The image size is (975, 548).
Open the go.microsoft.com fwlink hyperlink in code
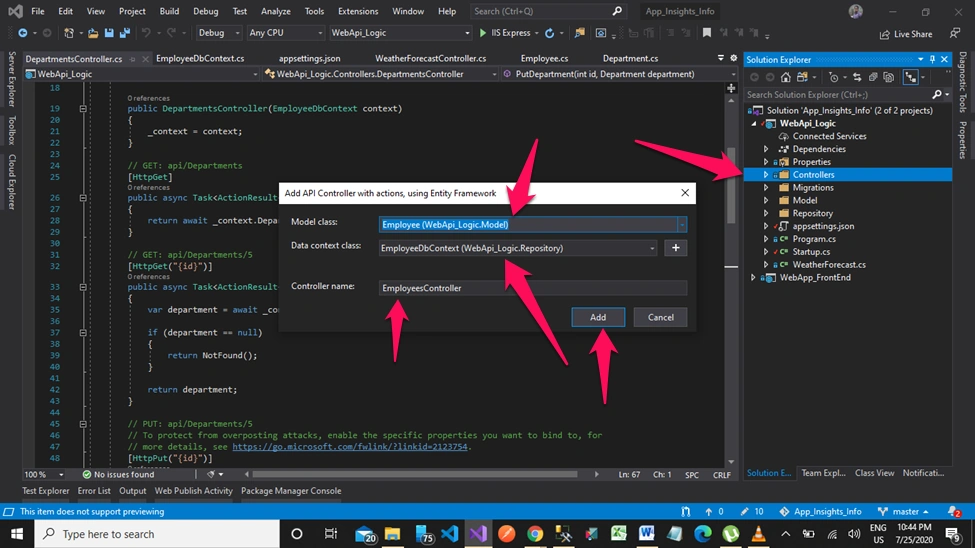tap(349, 447)
